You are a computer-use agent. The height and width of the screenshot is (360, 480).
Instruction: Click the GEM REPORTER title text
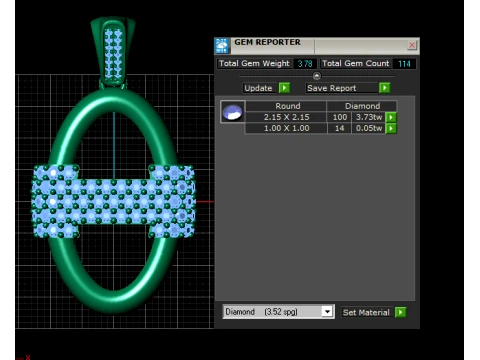(x=267, y=42)
